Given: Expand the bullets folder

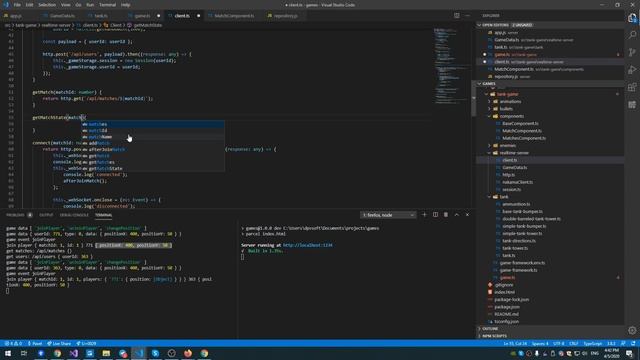Looking at the screenshot, I should [x=506, y=109].
